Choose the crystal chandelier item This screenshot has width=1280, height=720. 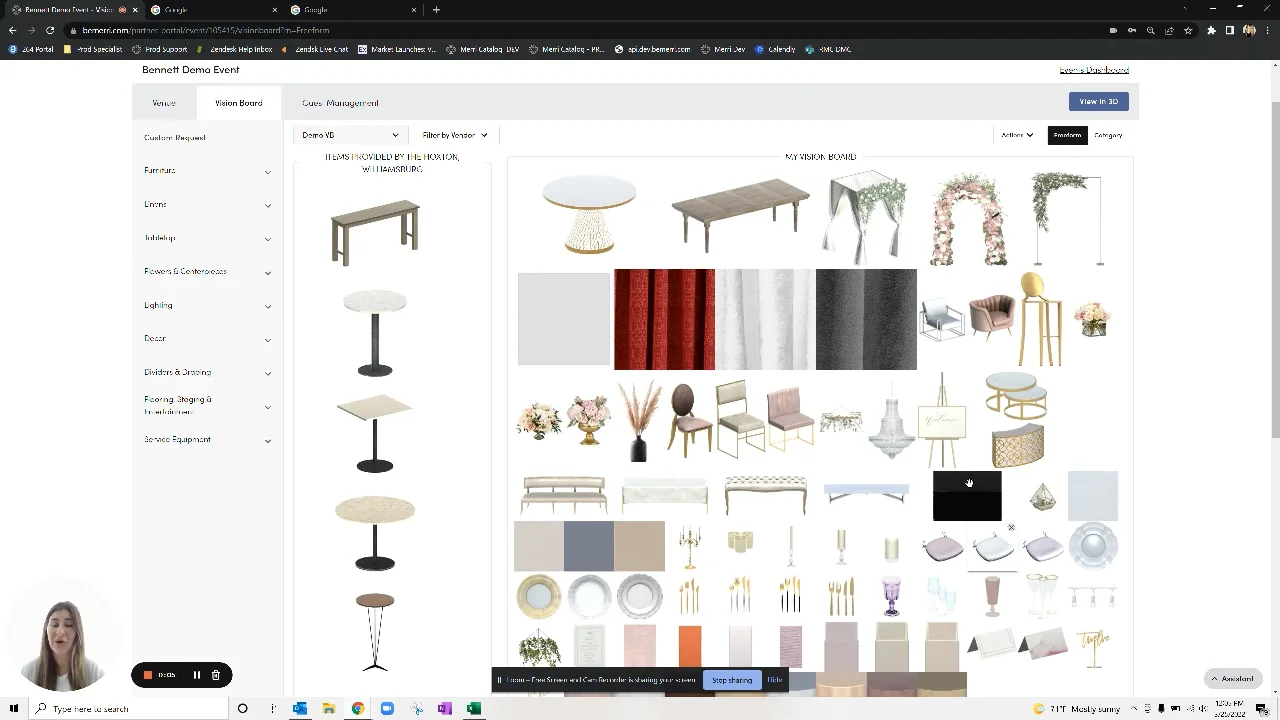(890, 423)
